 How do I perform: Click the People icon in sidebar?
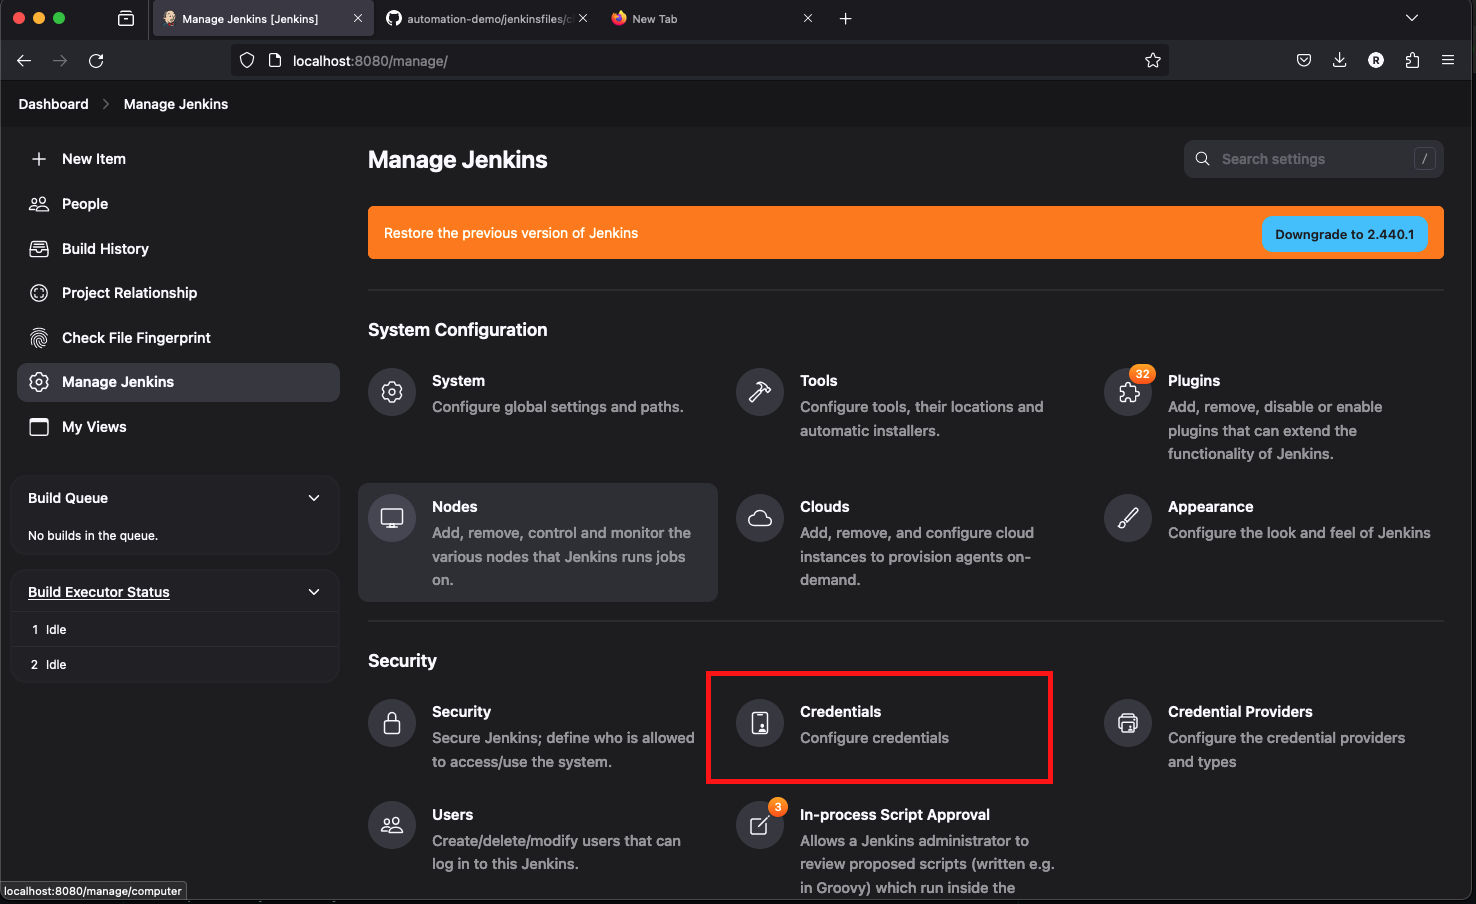coord(39,204)
